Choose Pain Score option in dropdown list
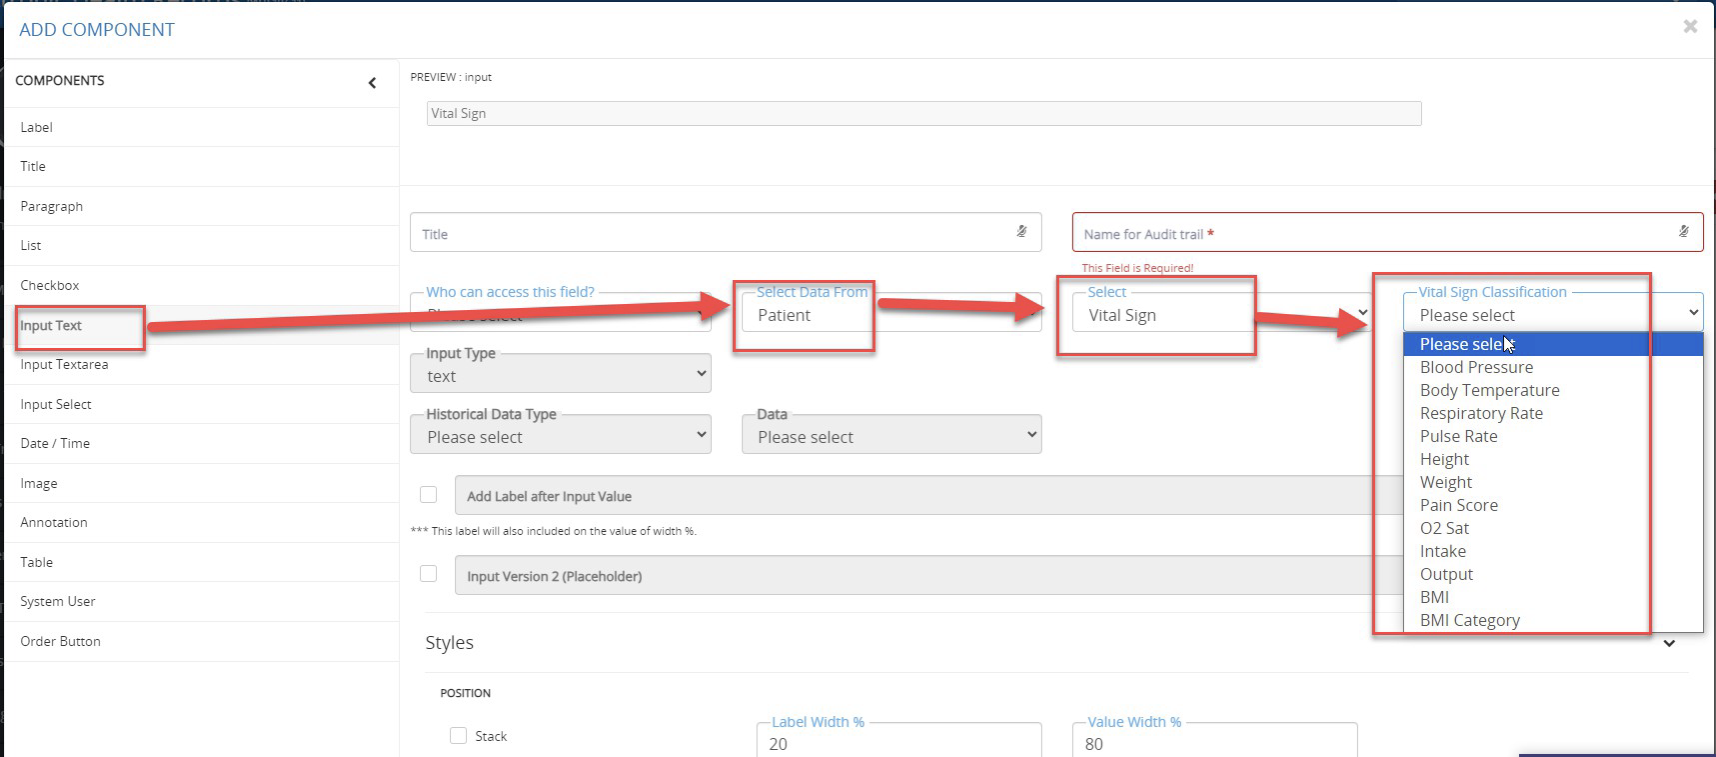 tap(1458, 506)
